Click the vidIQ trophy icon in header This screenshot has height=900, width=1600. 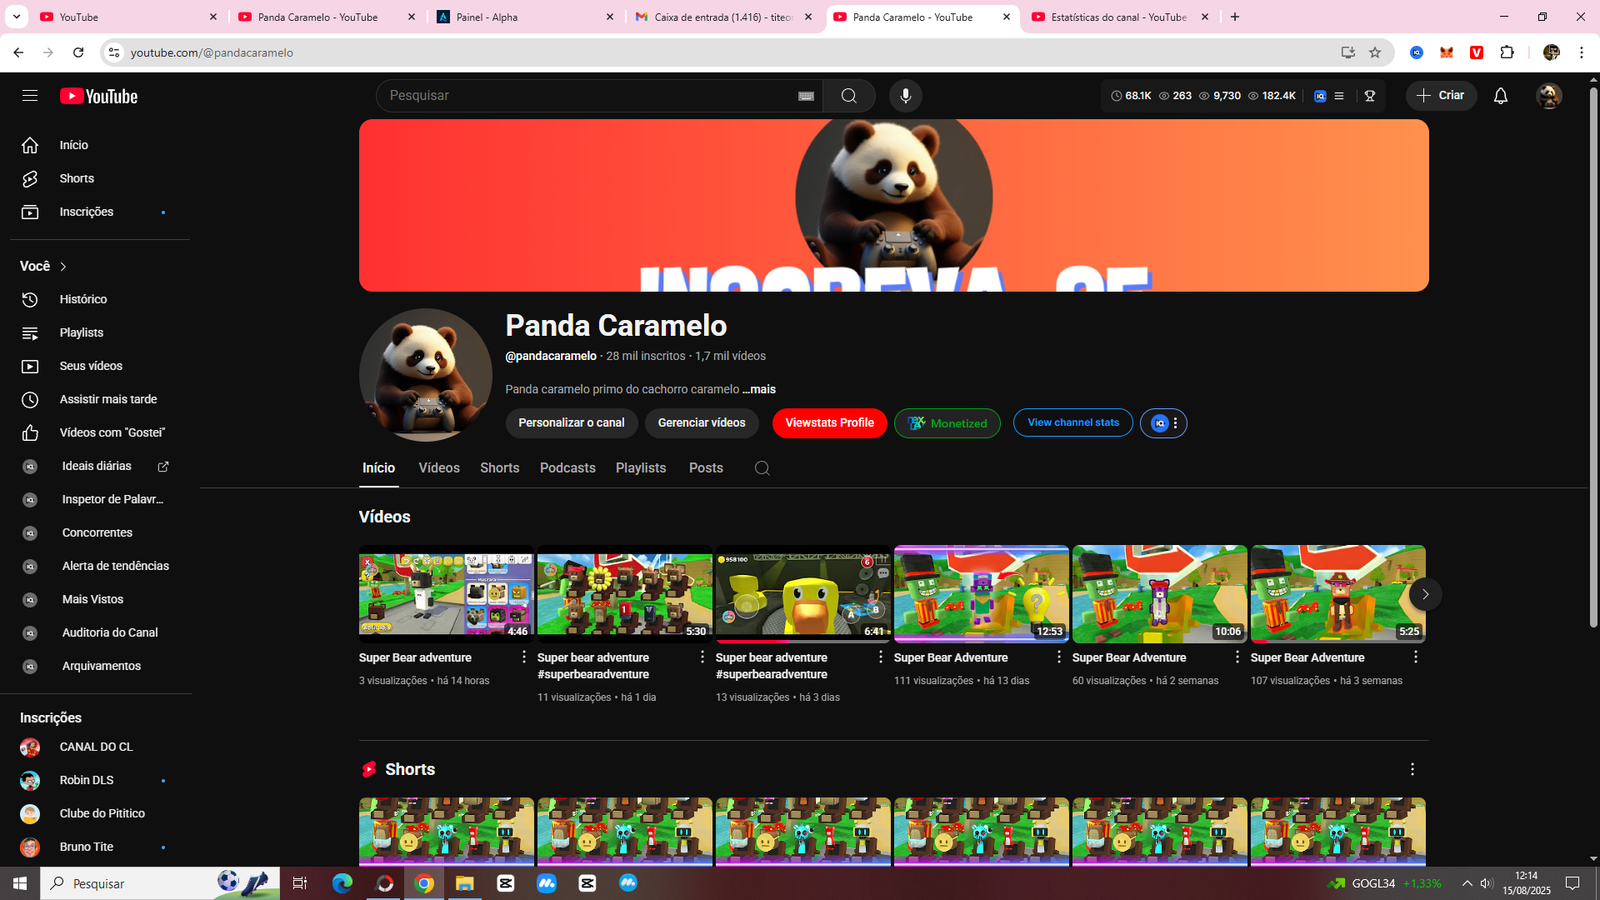click(1370, 96)
